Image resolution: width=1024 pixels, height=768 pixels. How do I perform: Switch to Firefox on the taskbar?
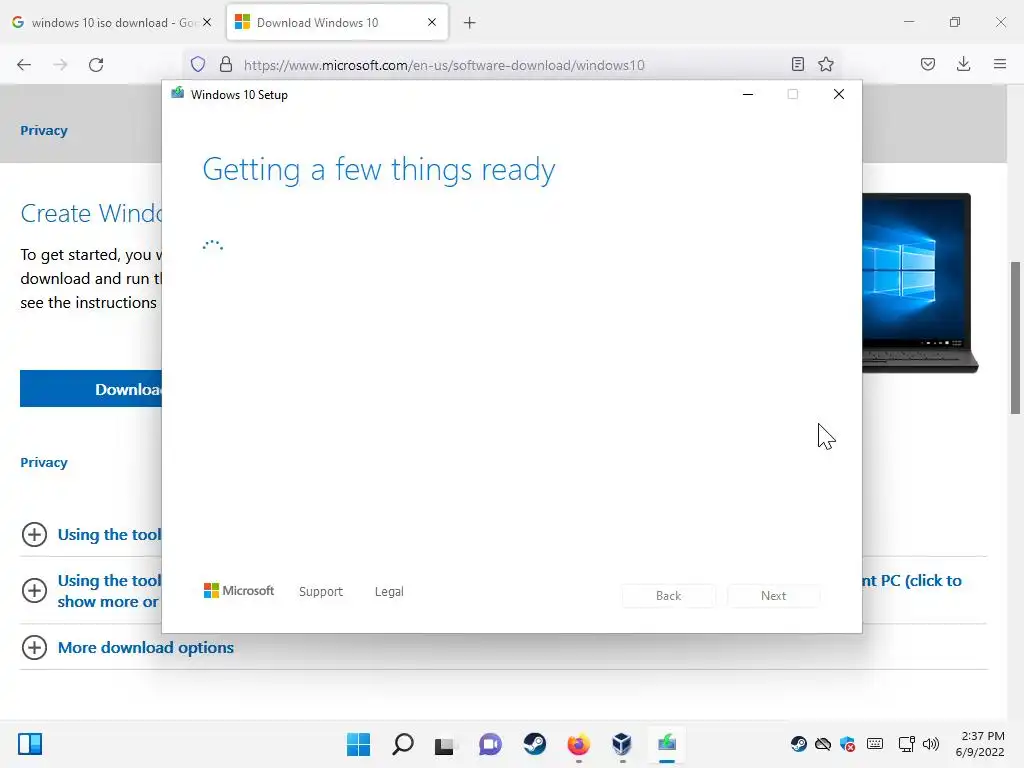coord(578,744)
